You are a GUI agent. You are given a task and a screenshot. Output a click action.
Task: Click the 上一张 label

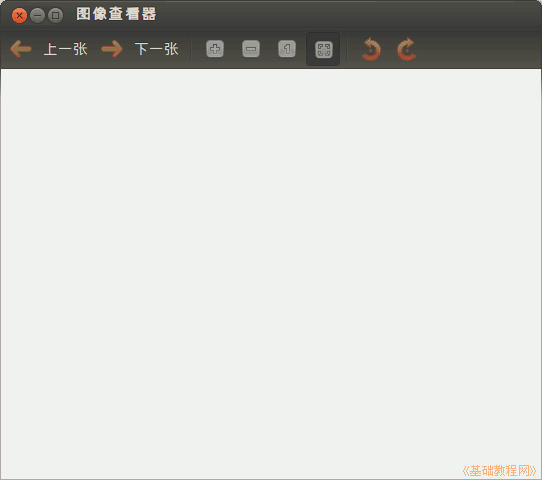click(x=66, y=49)
